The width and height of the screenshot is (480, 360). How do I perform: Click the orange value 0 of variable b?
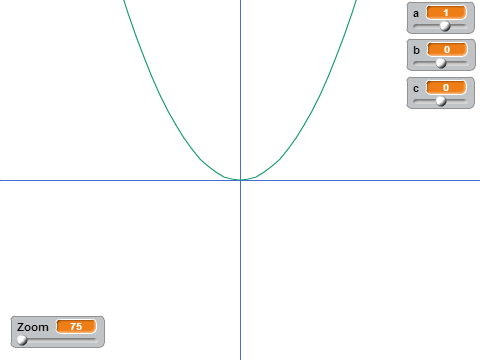pyautogui.click(x=447, y=50)
